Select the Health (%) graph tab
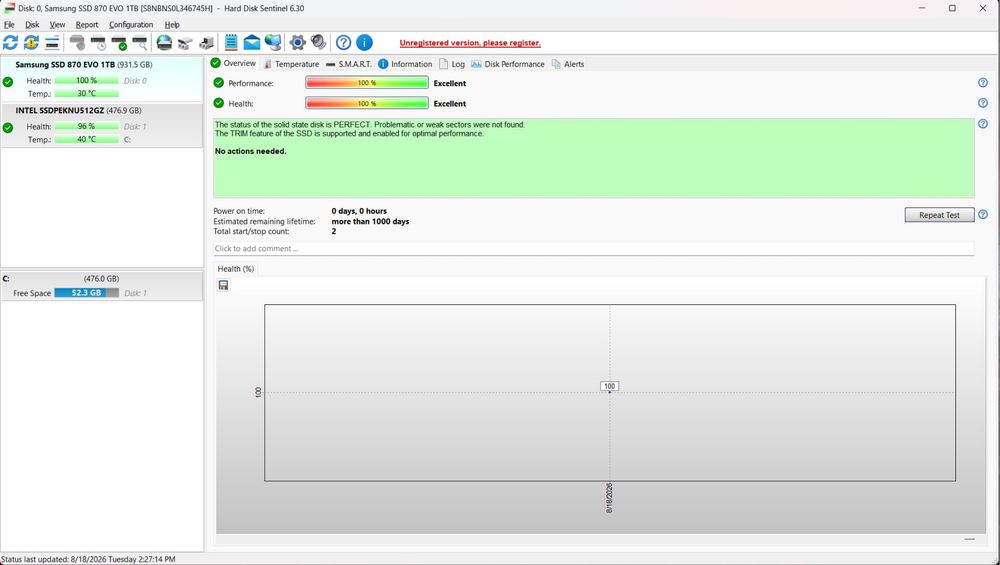Image resolution: width=1000 pixels, height=565 pixels. (x=236, y=268)
